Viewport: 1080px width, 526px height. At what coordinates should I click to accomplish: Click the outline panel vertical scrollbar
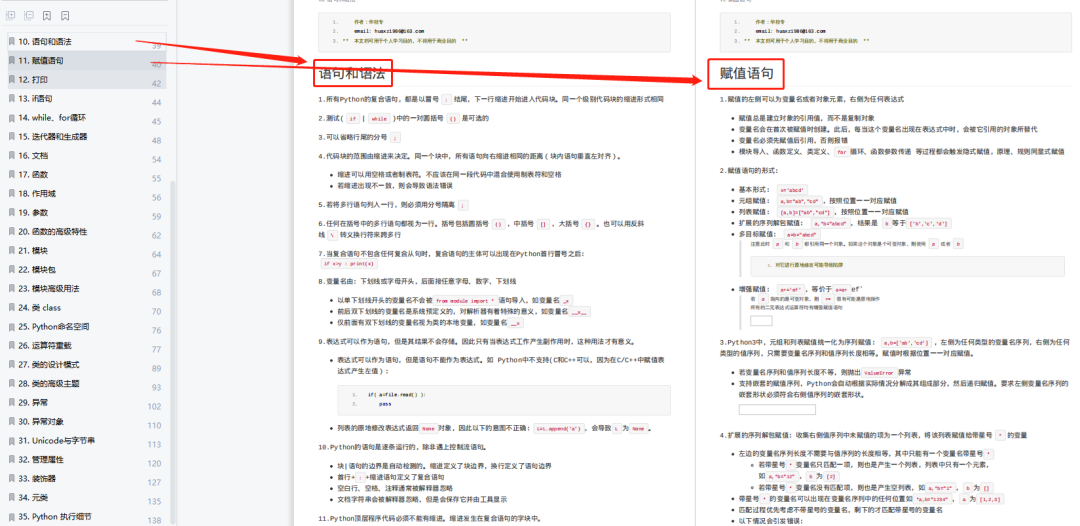pyautogui.click(x=173, y=351)
